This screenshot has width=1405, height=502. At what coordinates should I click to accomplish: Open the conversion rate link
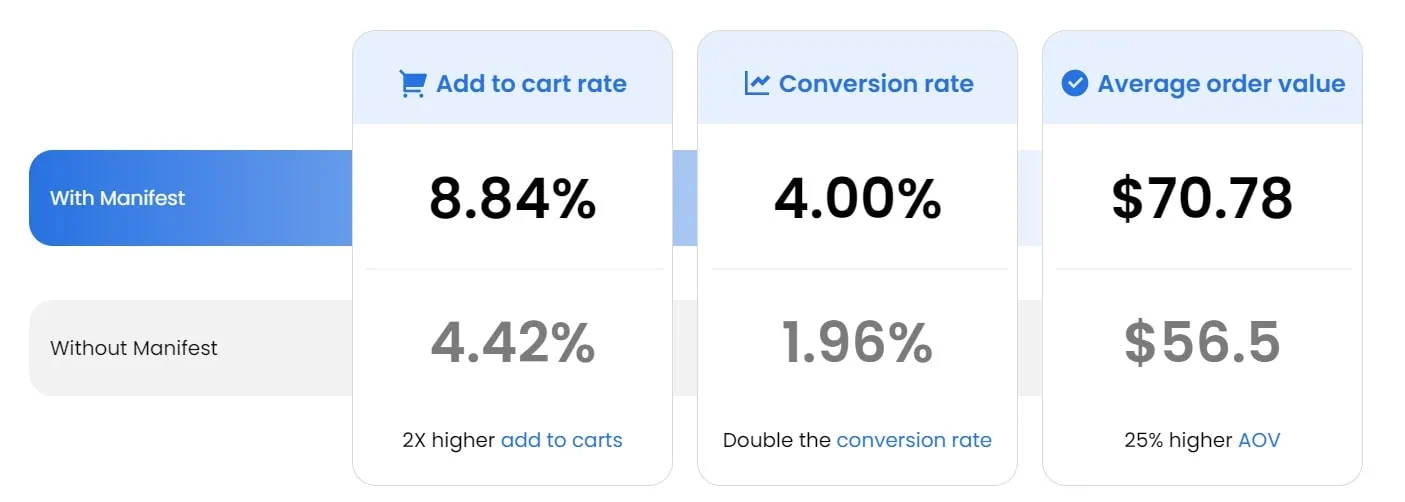pyautogui.click(x=914, y=440)
